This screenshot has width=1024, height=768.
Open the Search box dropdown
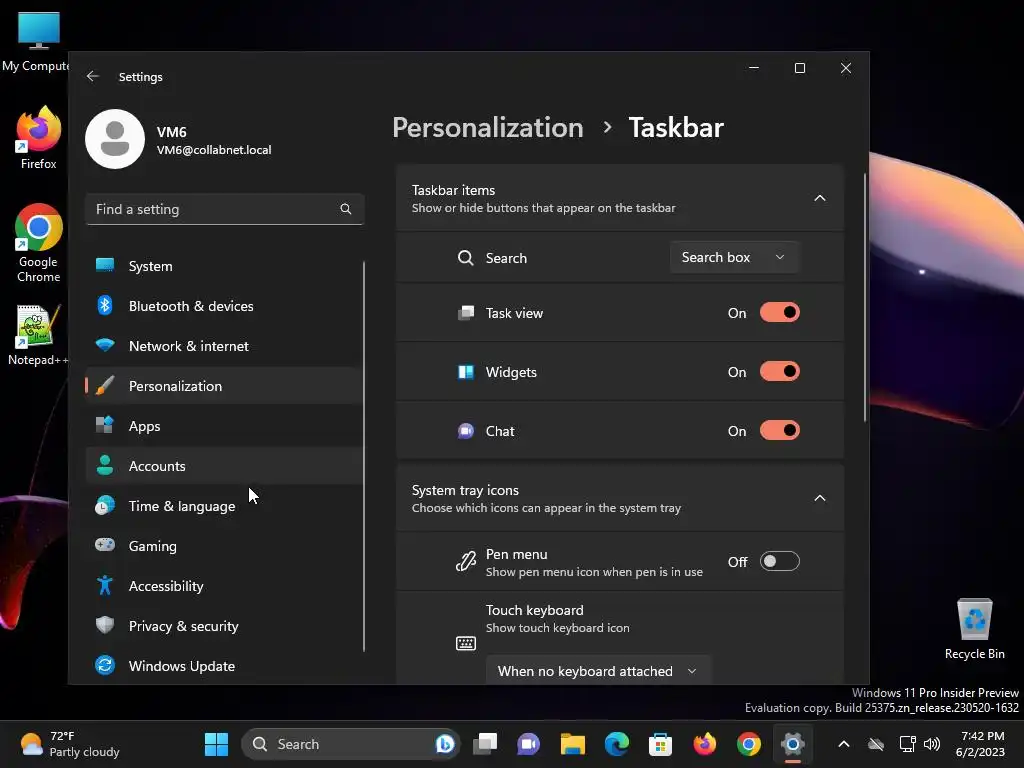734,257
